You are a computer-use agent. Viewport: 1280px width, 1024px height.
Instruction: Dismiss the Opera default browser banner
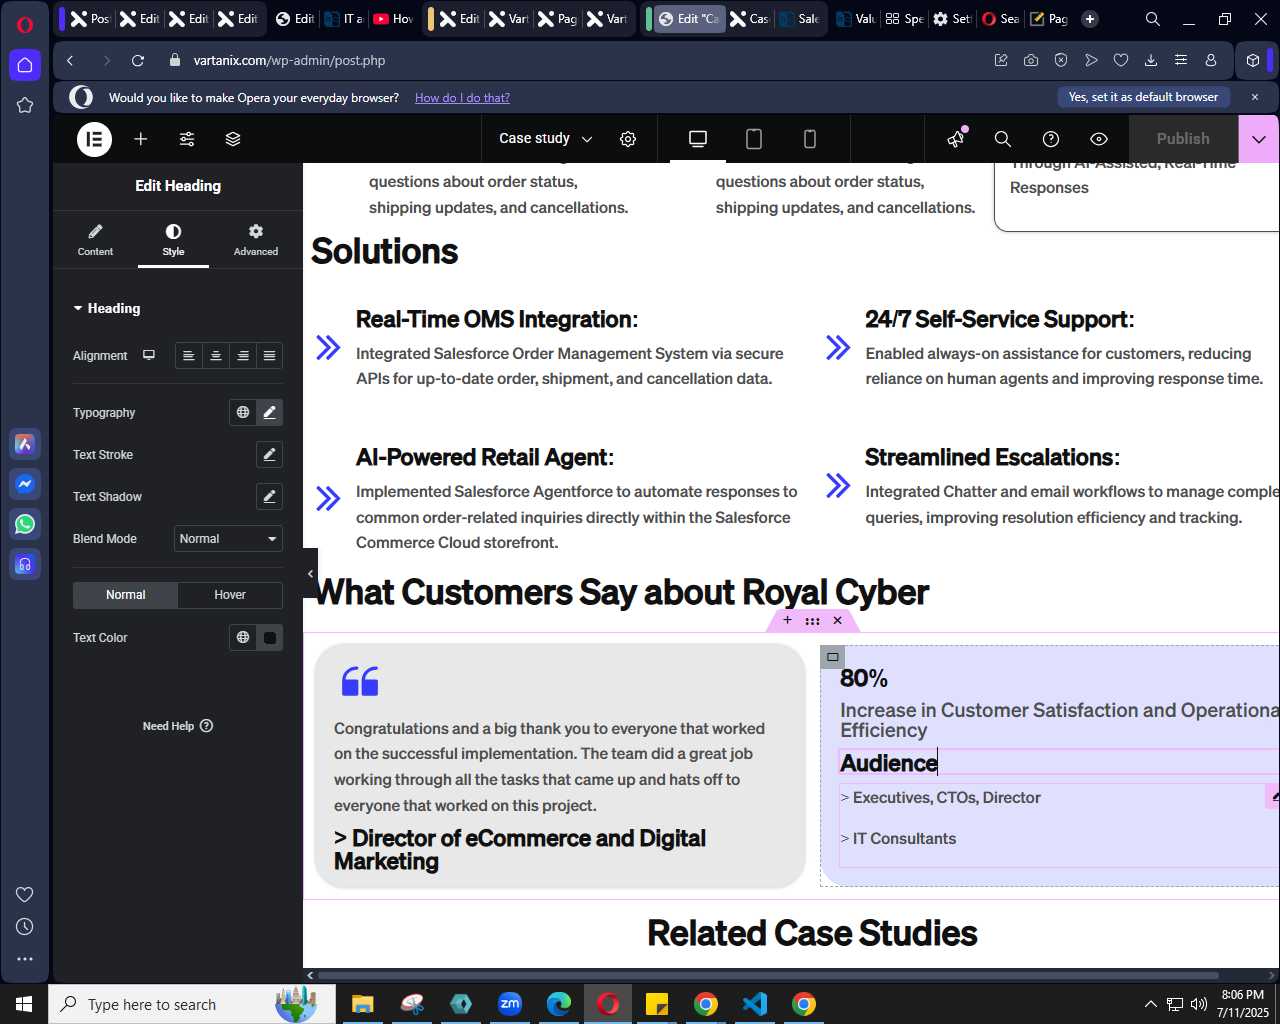[1255, 97]
